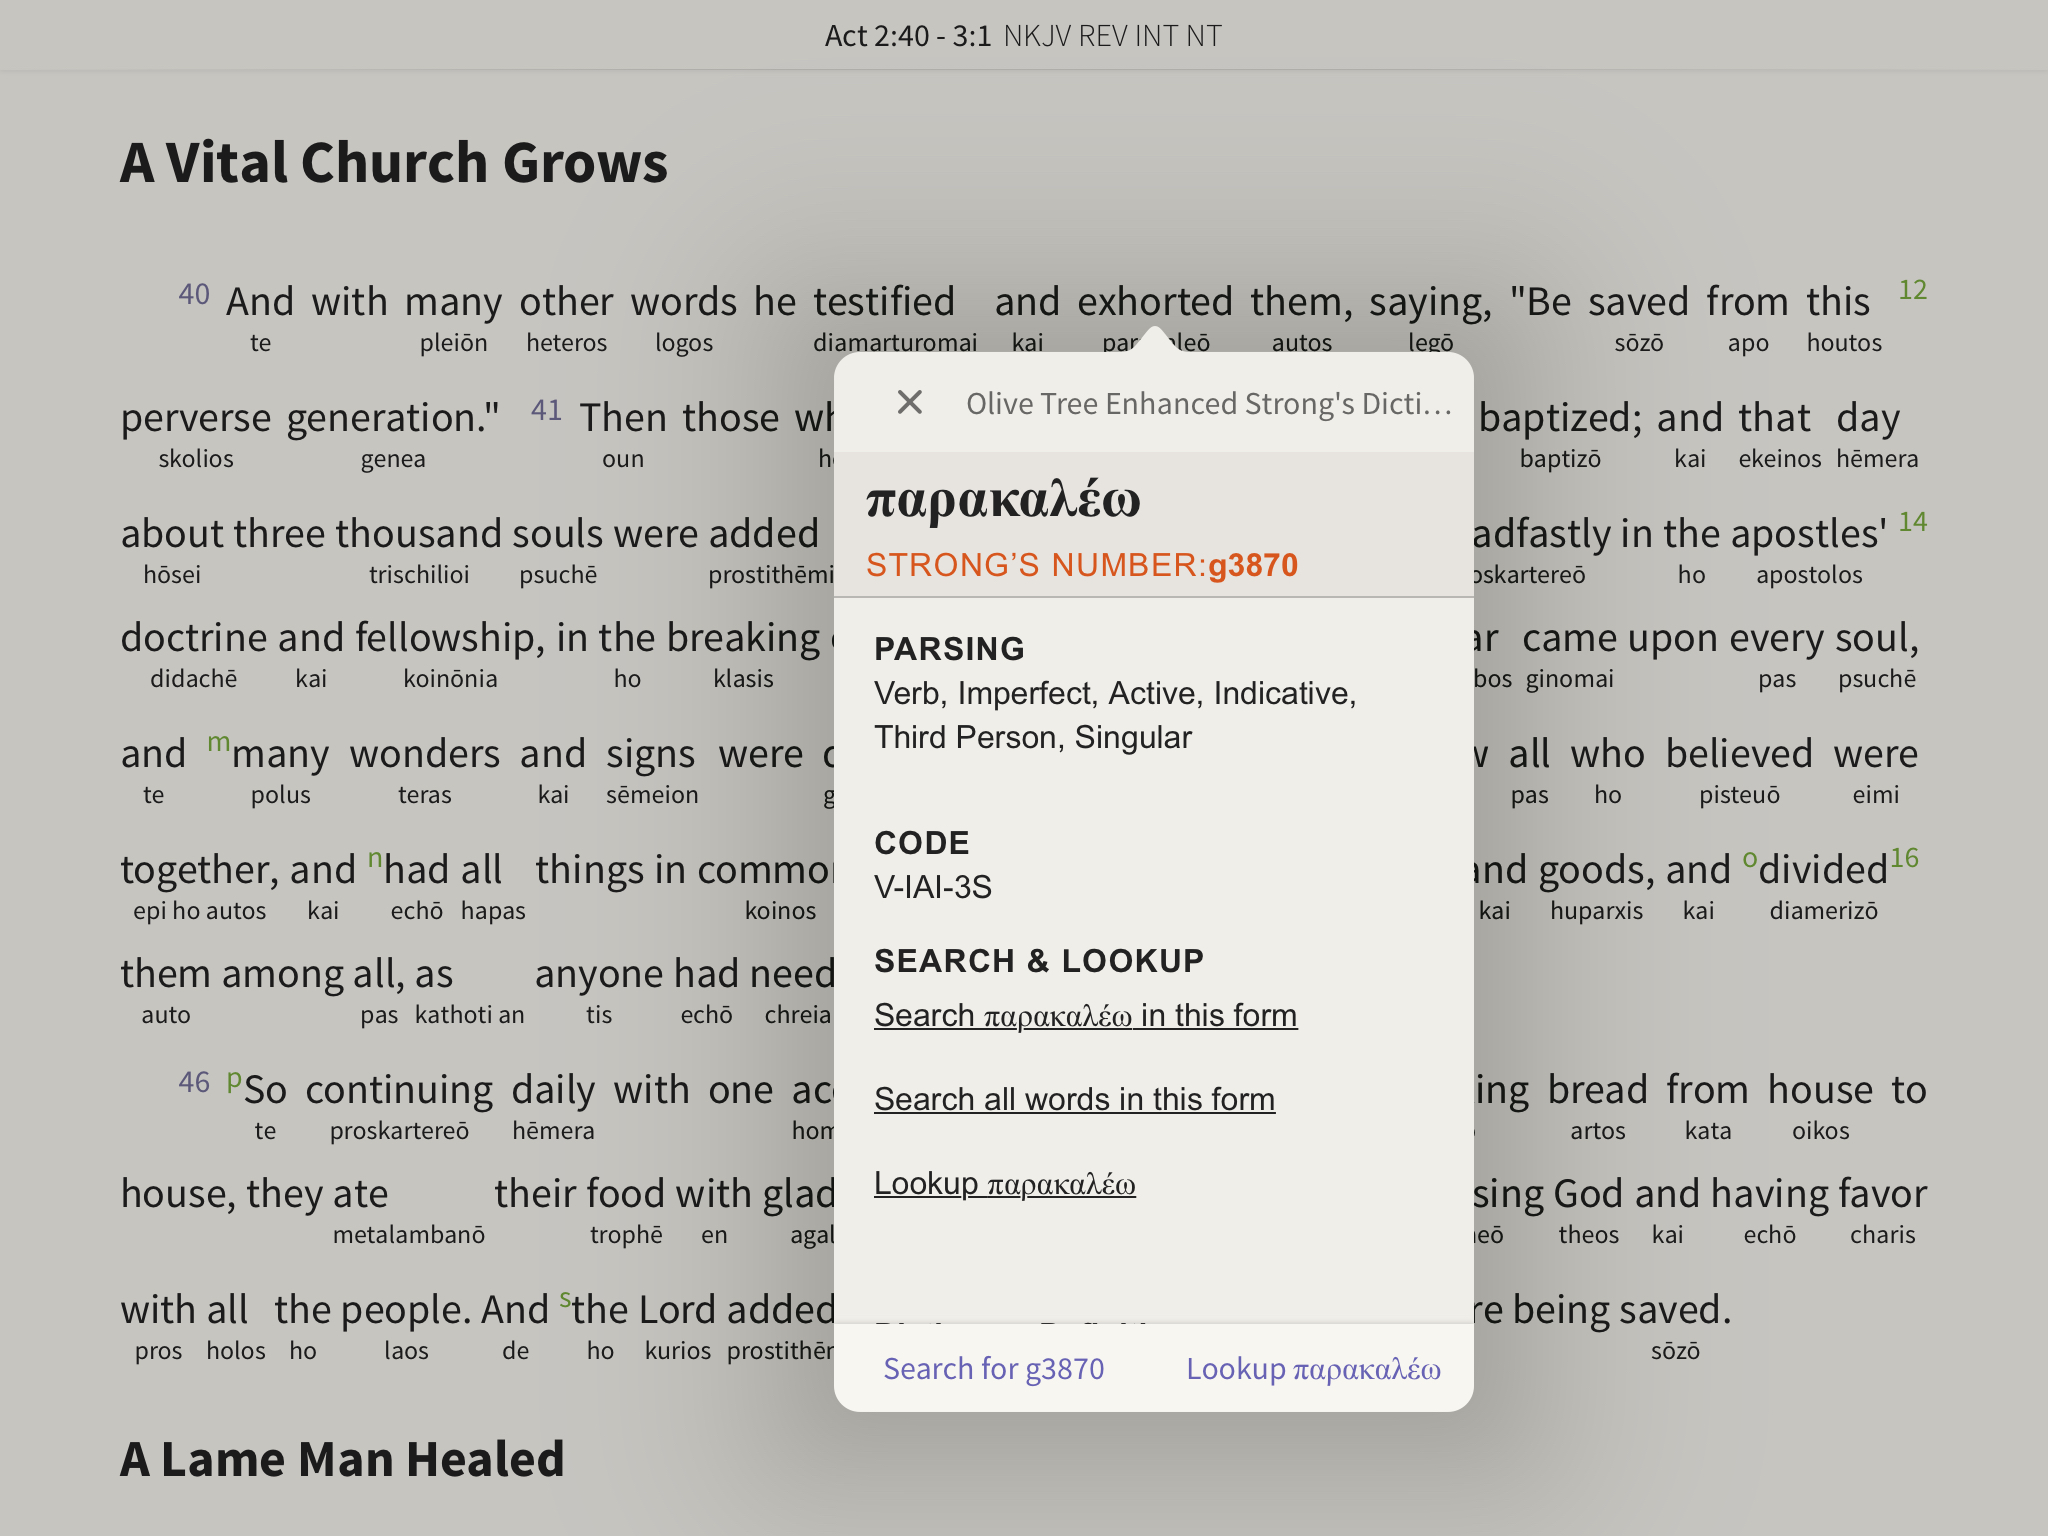The image size is (2048, 1536).
Task: Tap verse number 46
Action: tap(194, 1082)
